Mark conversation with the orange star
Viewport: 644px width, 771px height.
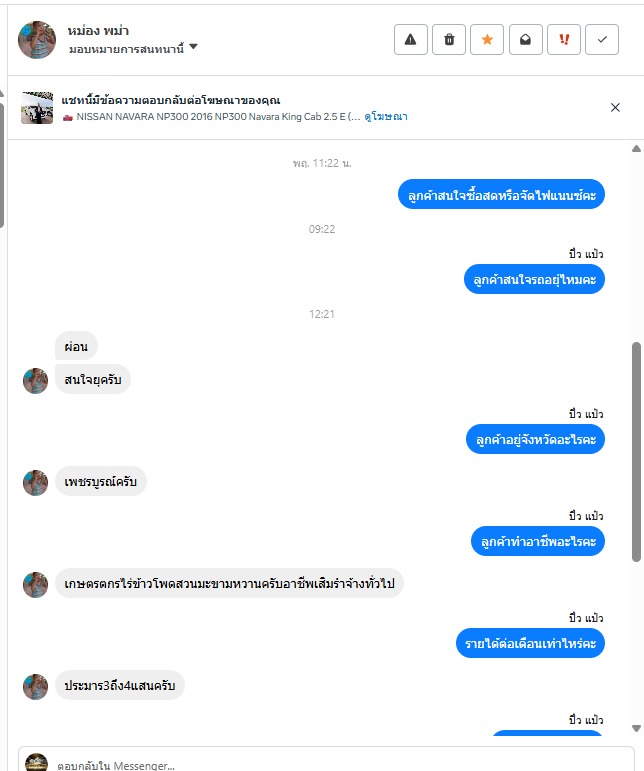click(487, 39)
